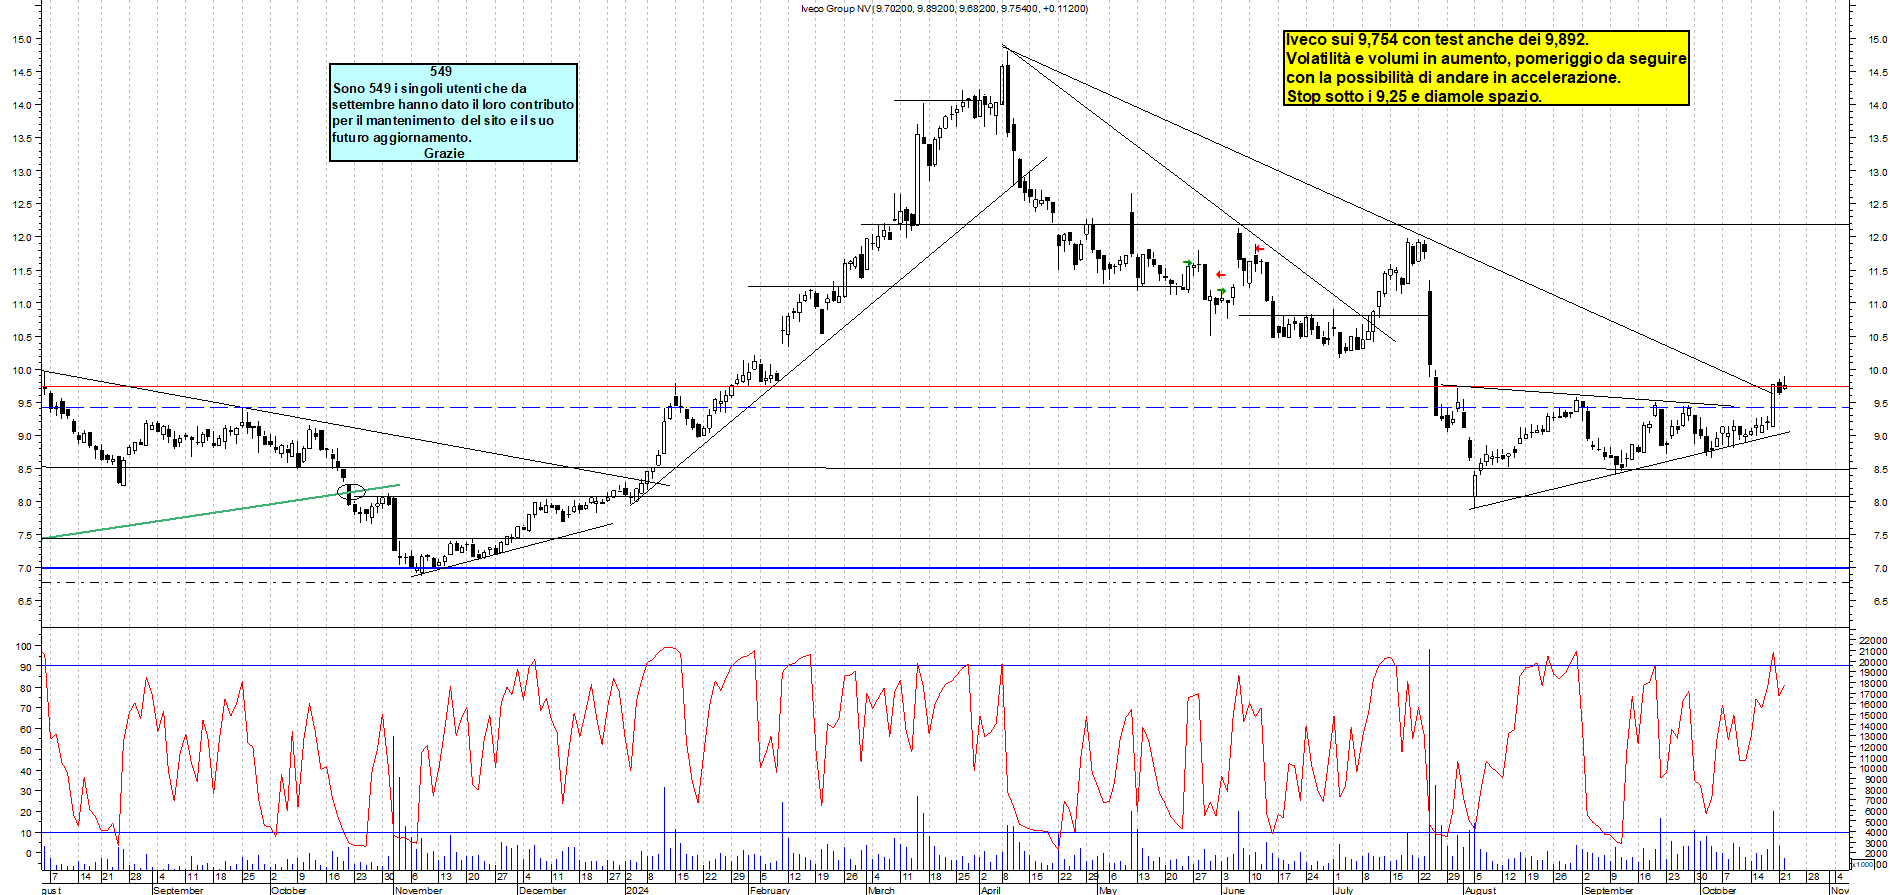
Task: Click the word 'Grazie' in the cyan box
Action: 444,153
